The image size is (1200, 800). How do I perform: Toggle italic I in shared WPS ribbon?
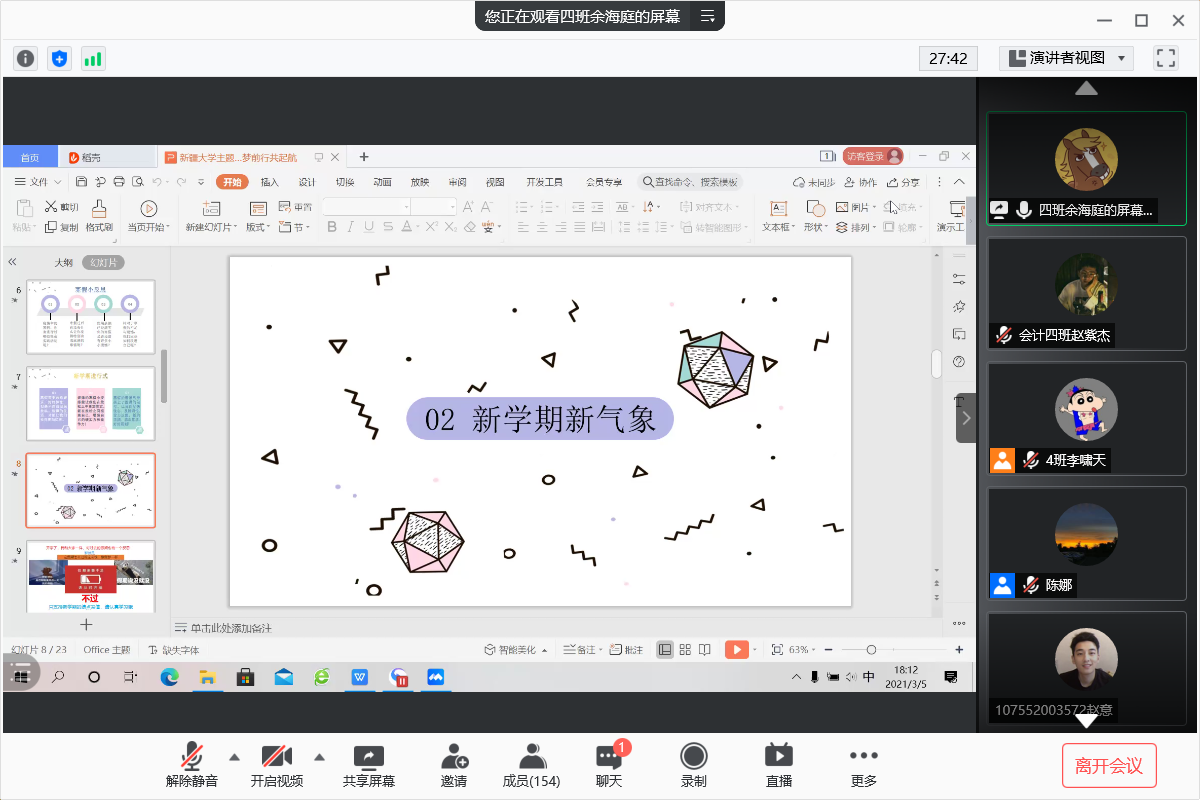tap(349, 228)
